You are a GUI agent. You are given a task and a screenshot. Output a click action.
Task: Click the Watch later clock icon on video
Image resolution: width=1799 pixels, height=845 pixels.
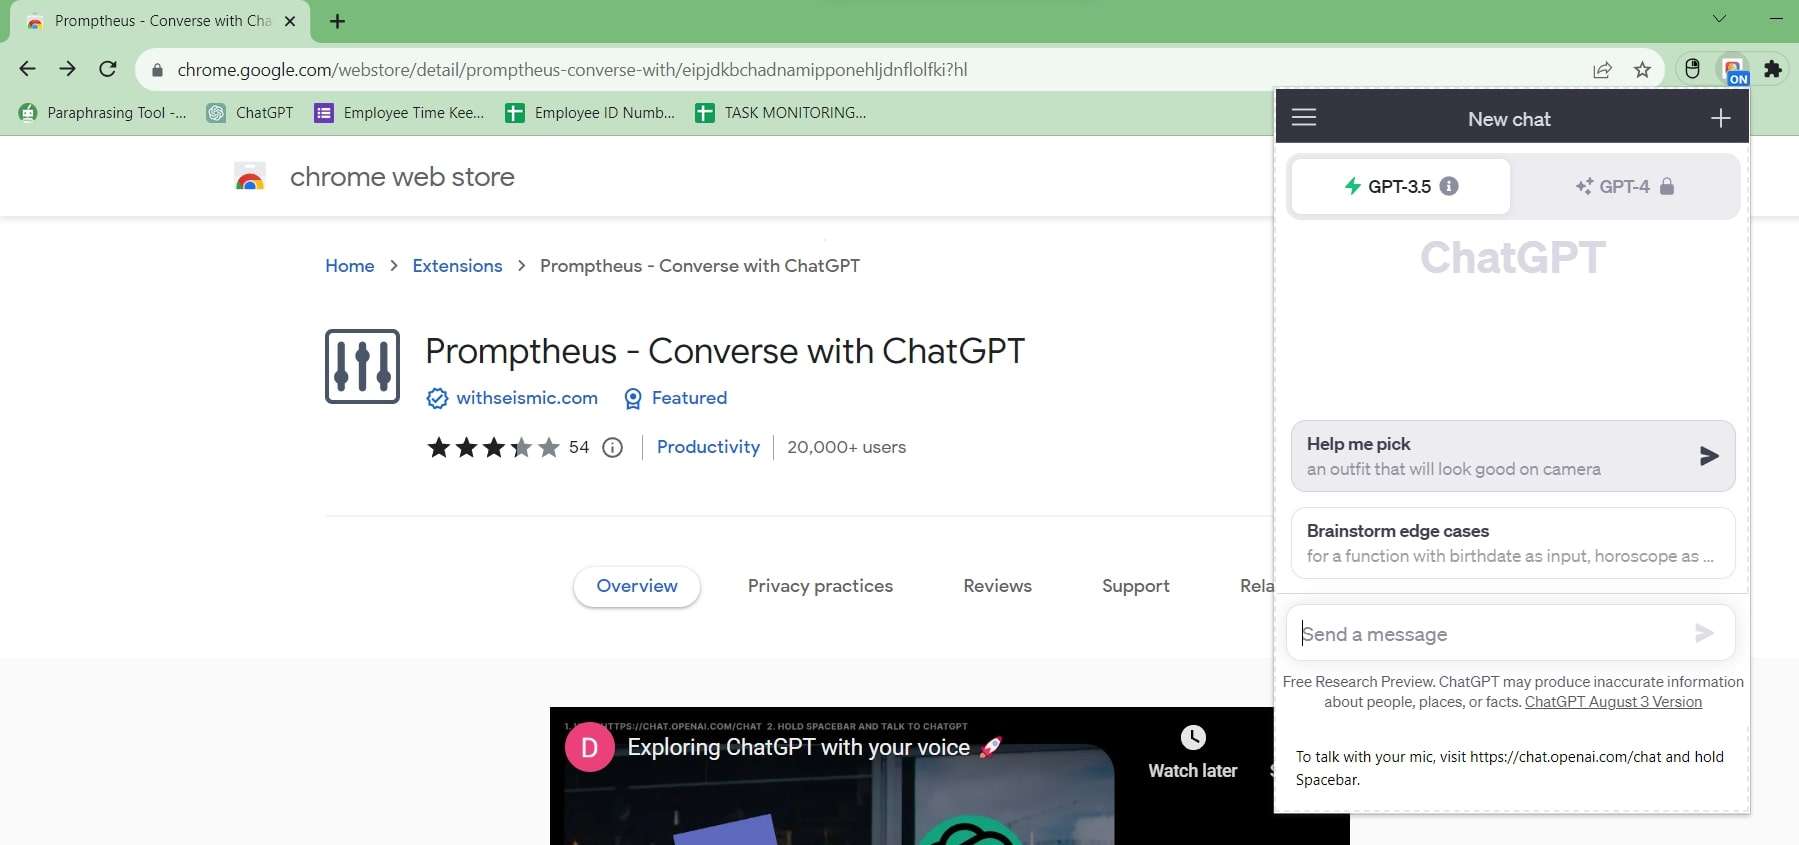1193,737
